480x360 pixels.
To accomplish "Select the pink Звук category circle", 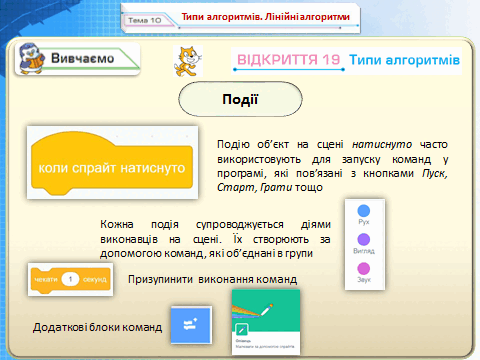I will [364, 268].
